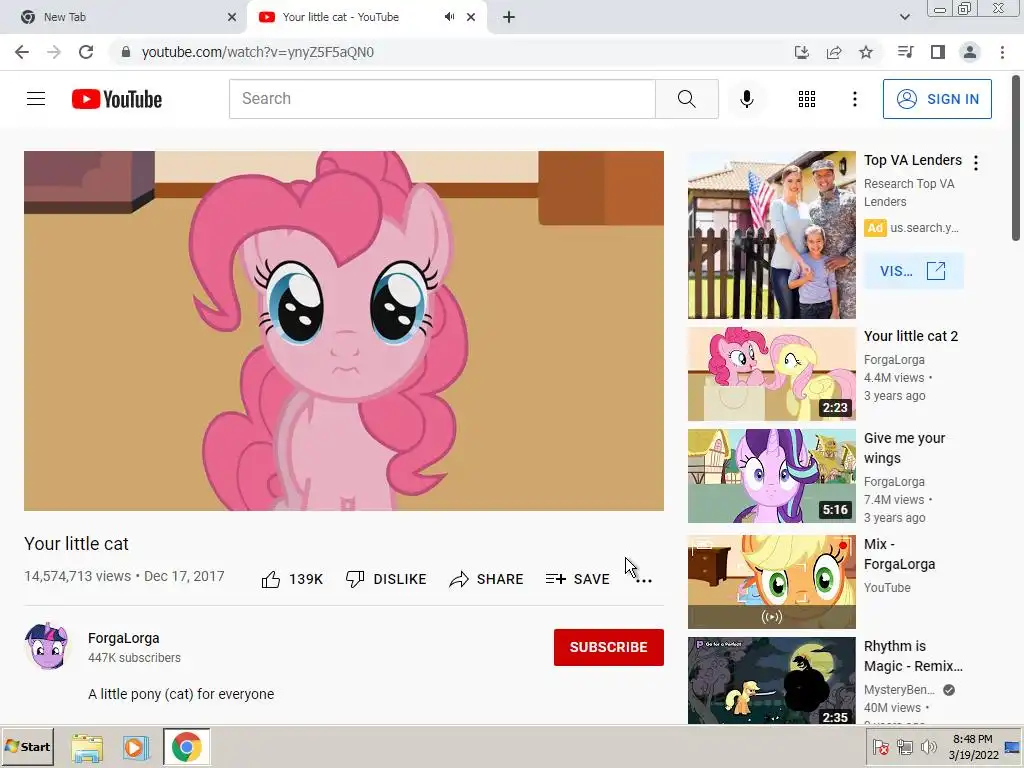Screen dimensions: 1024x768
Task: Click the address bar URL
Action: [x=257, y=52]
